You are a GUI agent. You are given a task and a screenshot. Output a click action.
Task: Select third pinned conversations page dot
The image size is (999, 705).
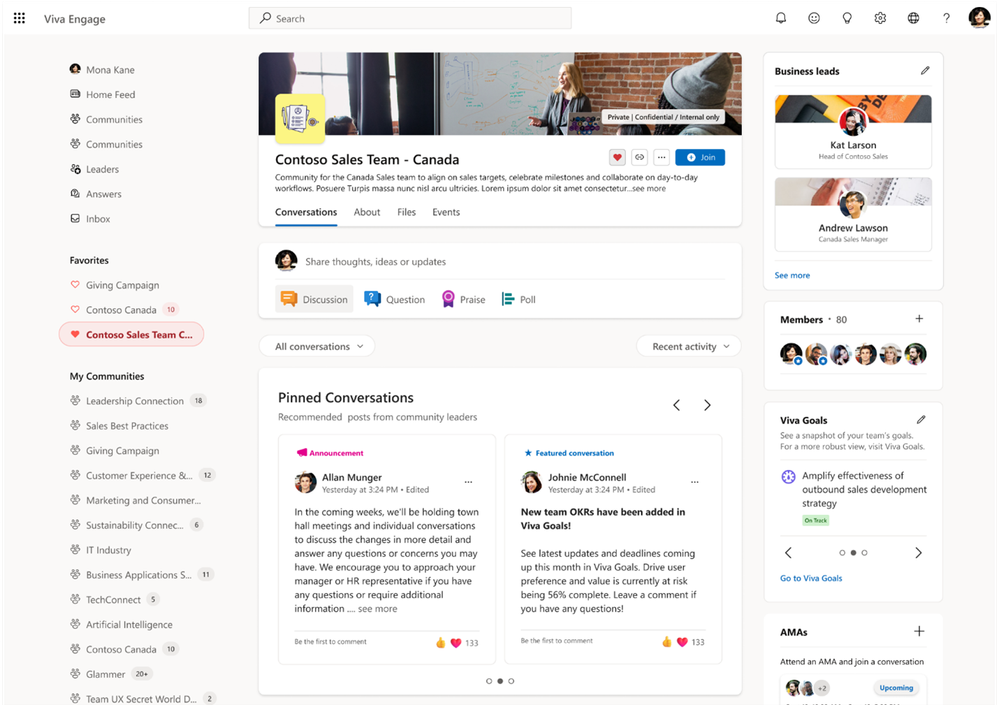click(x=511, y=681)
